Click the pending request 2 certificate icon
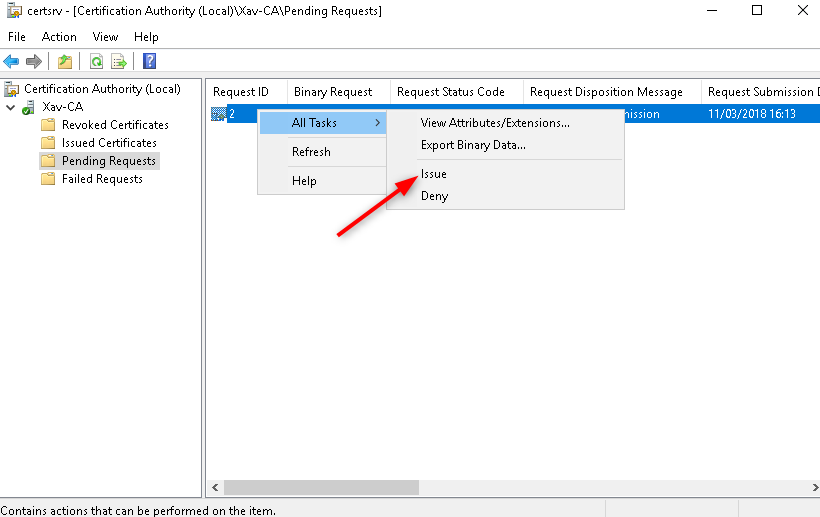Image resolution: width=820 pixels, height=517 pixels. [x=219, y=114]
